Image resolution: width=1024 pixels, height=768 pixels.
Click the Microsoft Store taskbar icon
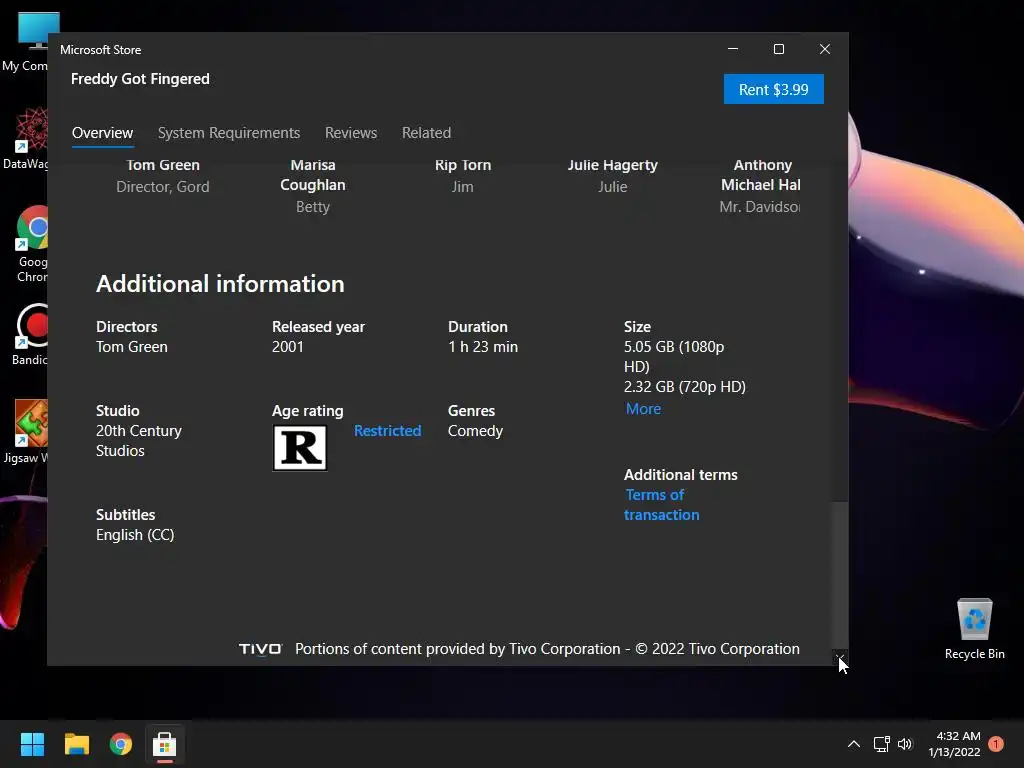[165, 744]
